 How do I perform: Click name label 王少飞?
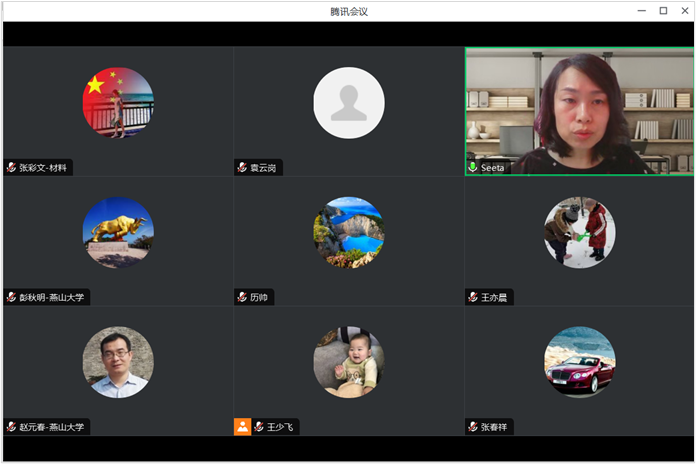(280, 427)
